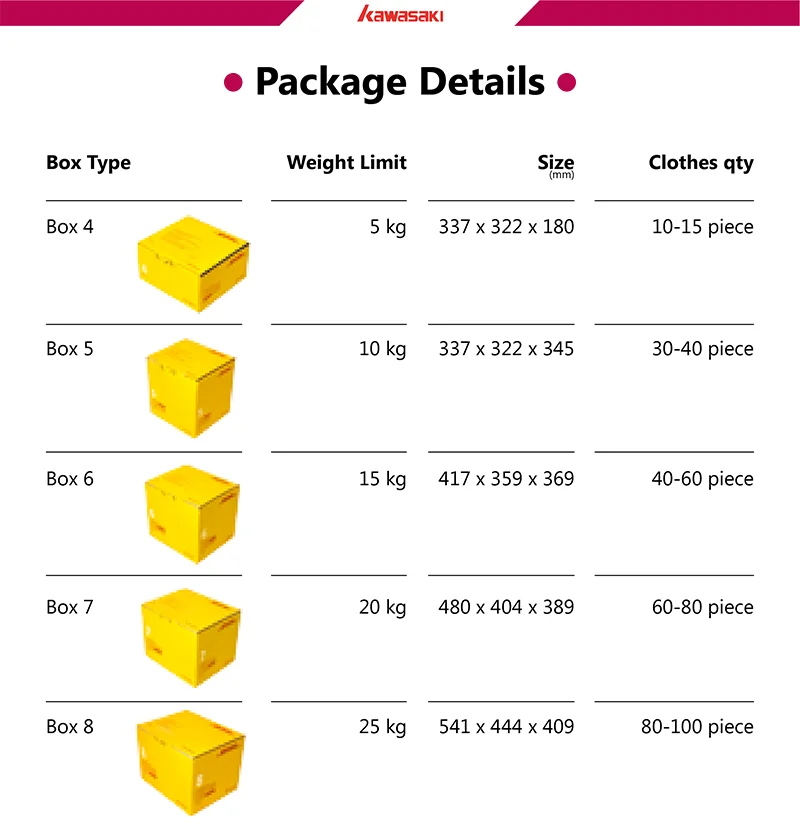This screenshot has height=835, width=800.
Task: Click the Box 6 yellow box image
Action: (x=194, y=514)
